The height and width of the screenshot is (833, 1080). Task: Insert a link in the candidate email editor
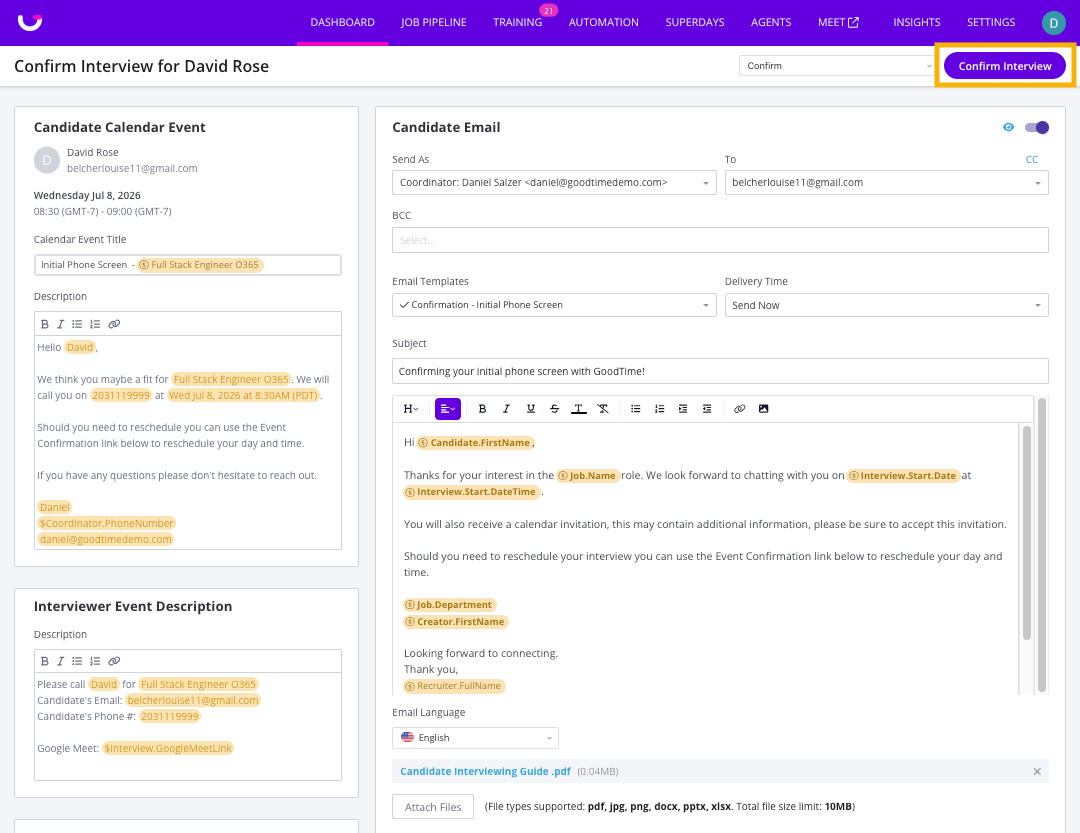[739, 409]
